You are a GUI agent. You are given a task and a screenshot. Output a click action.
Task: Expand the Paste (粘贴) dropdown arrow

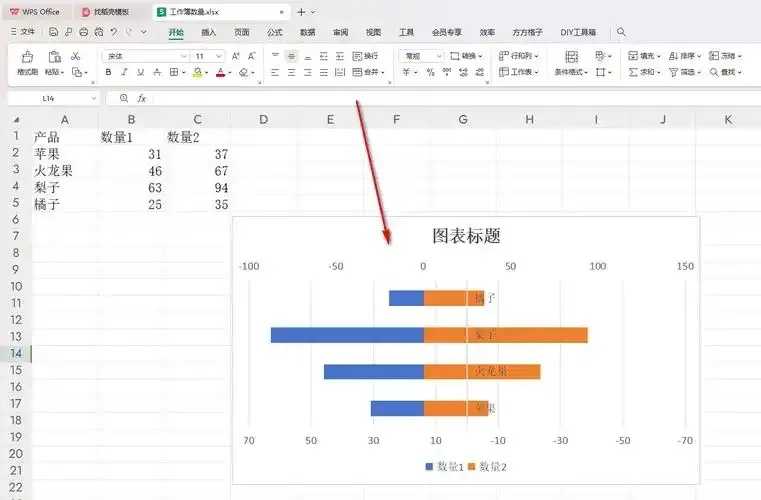(62, 72)
